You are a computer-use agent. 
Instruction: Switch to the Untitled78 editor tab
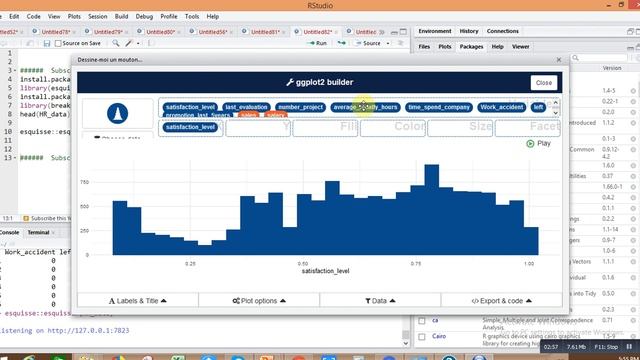click(56, 32)
